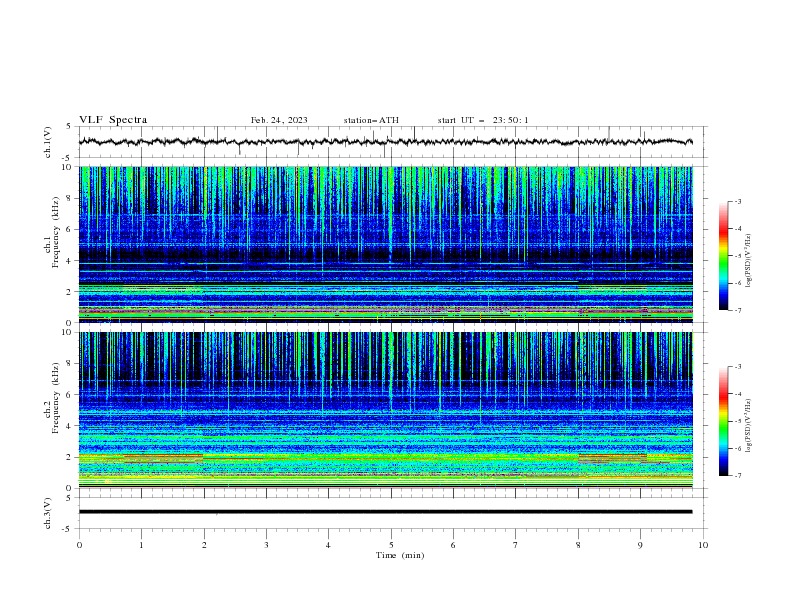792x612 pixels.
Task: Click the ch.1 spectrogram color bar
Action: pyautogui.click(x=724, y=255)
